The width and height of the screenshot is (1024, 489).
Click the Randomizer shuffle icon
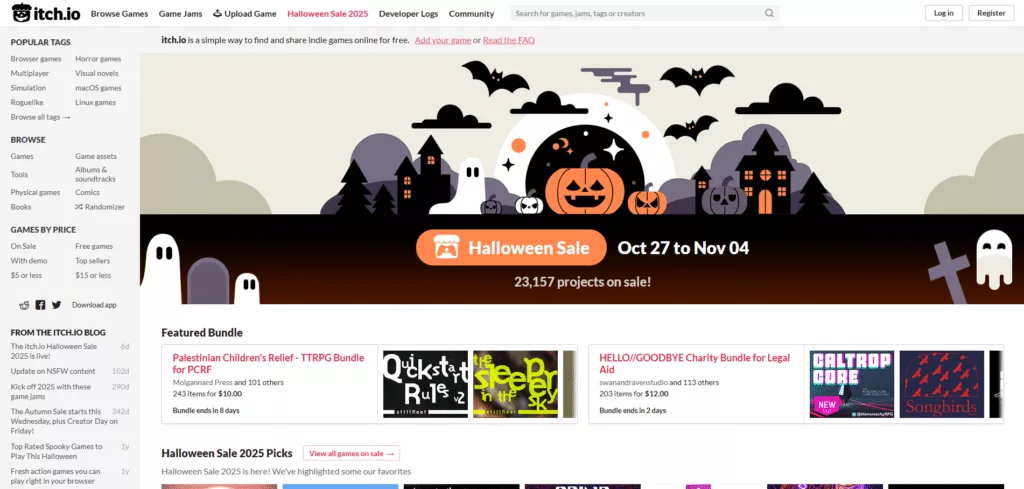[x=78, y=207]
